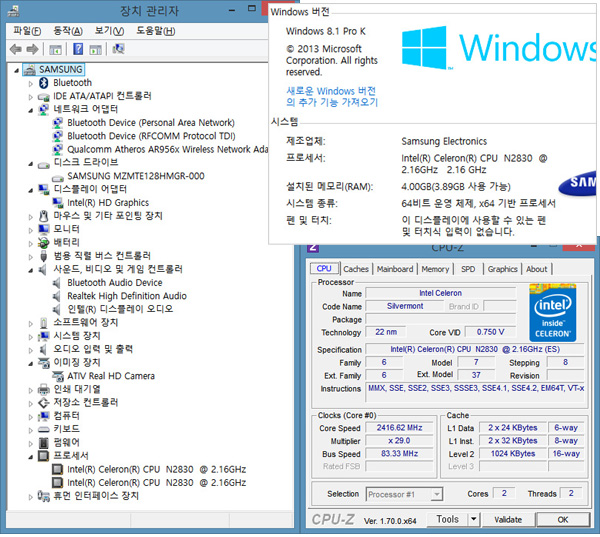
Task: Click the SAMSUNG MZMTE128HMGR-000 disk icon
Action: (58, 176)
